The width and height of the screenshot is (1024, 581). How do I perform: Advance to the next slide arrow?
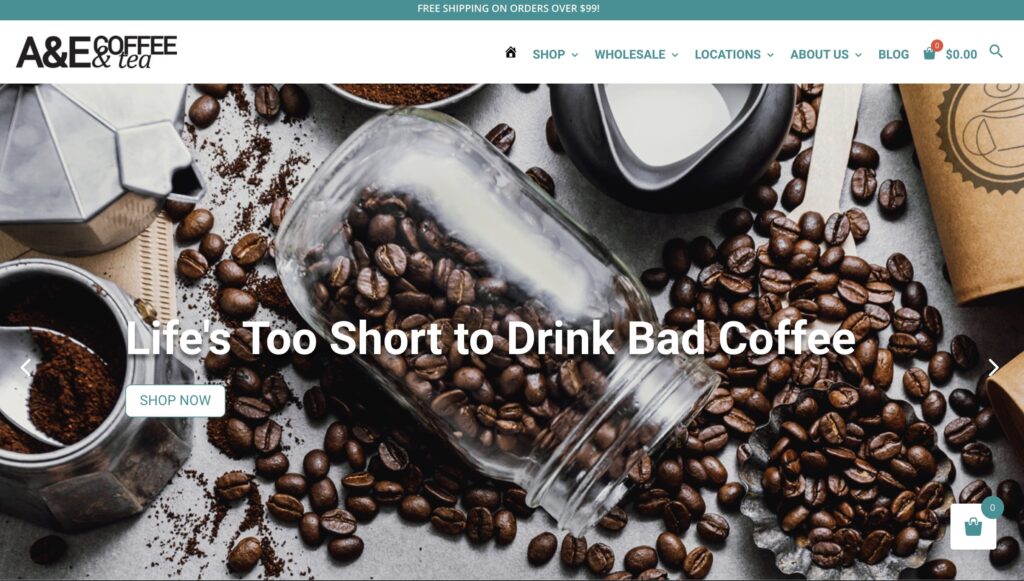993,368
